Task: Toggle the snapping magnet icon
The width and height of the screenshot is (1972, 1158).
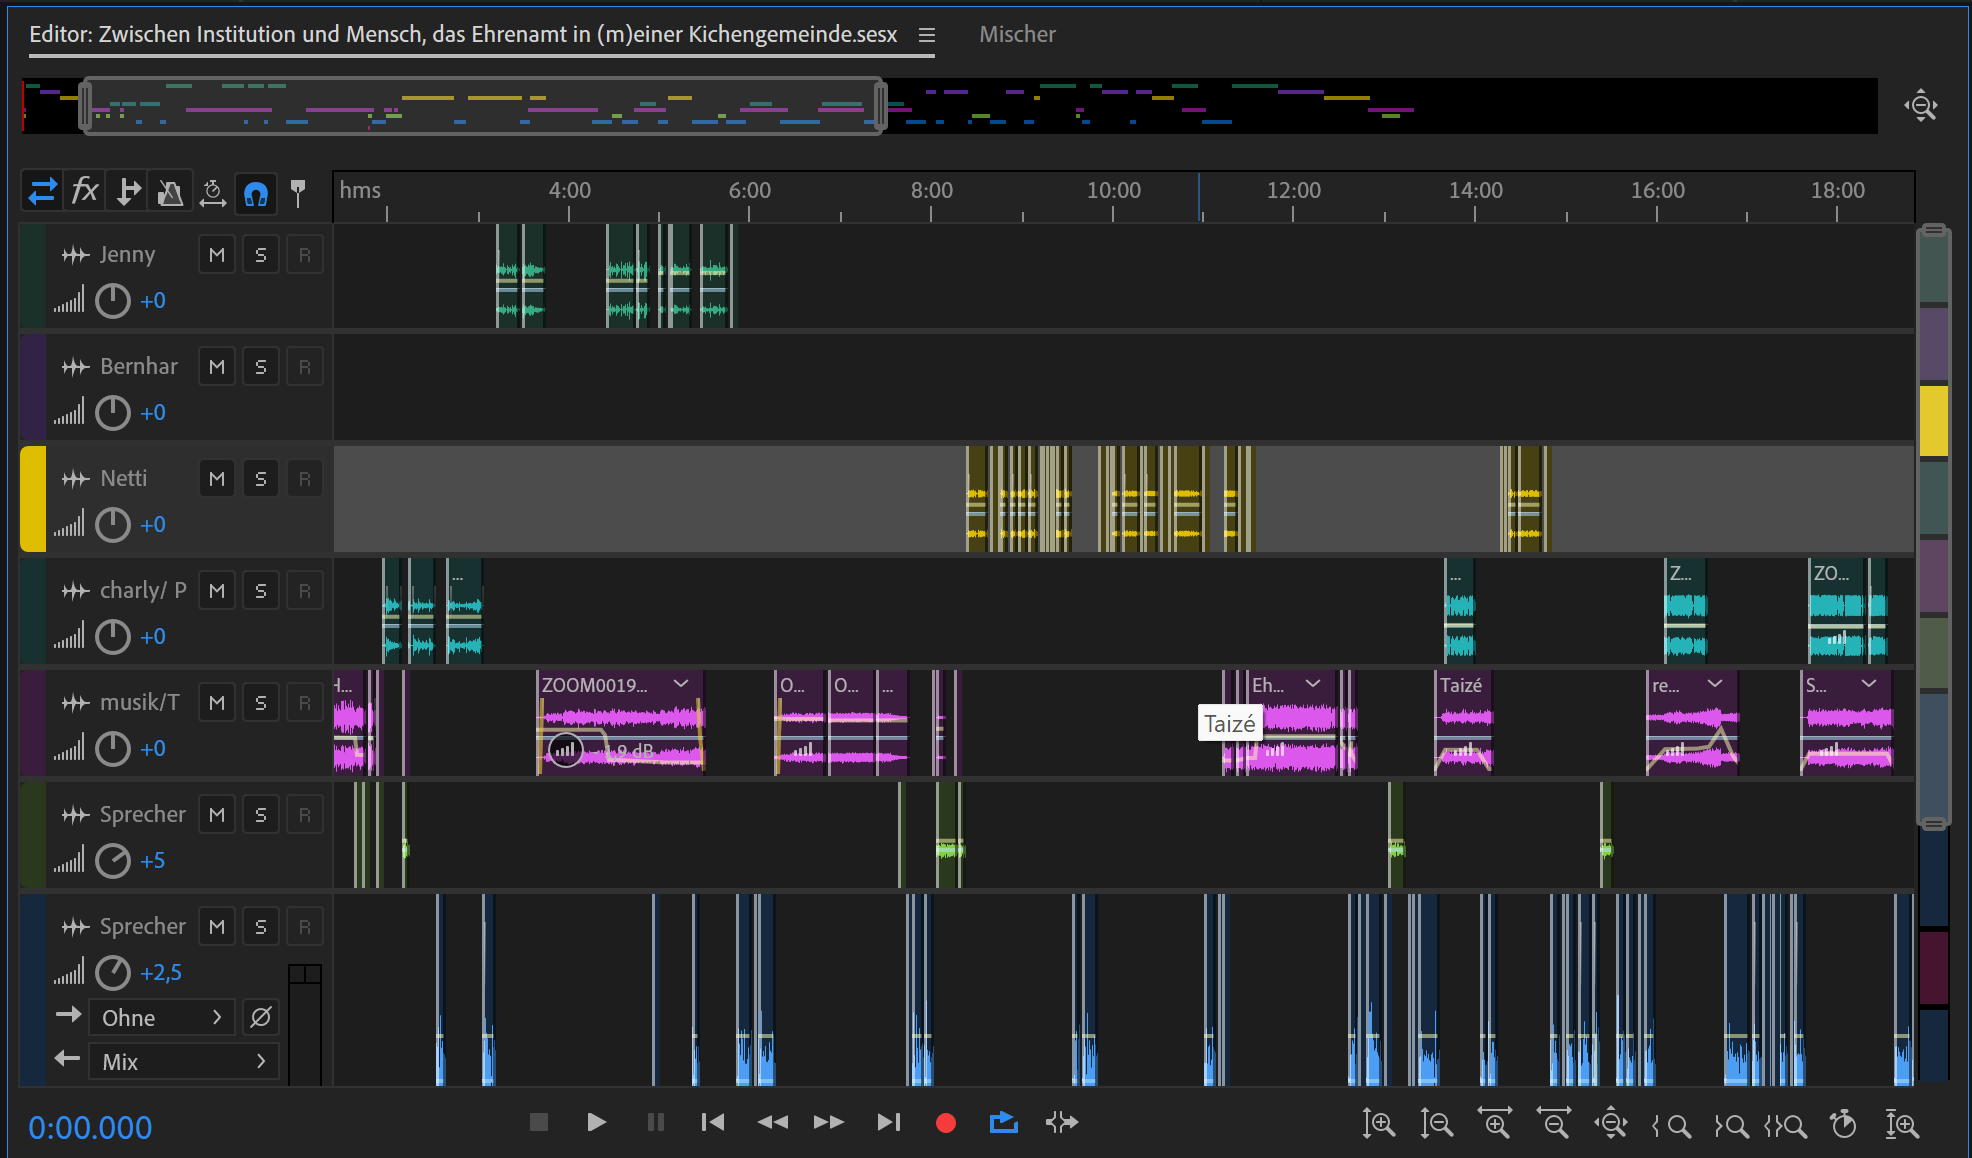Action: point(256,192)
